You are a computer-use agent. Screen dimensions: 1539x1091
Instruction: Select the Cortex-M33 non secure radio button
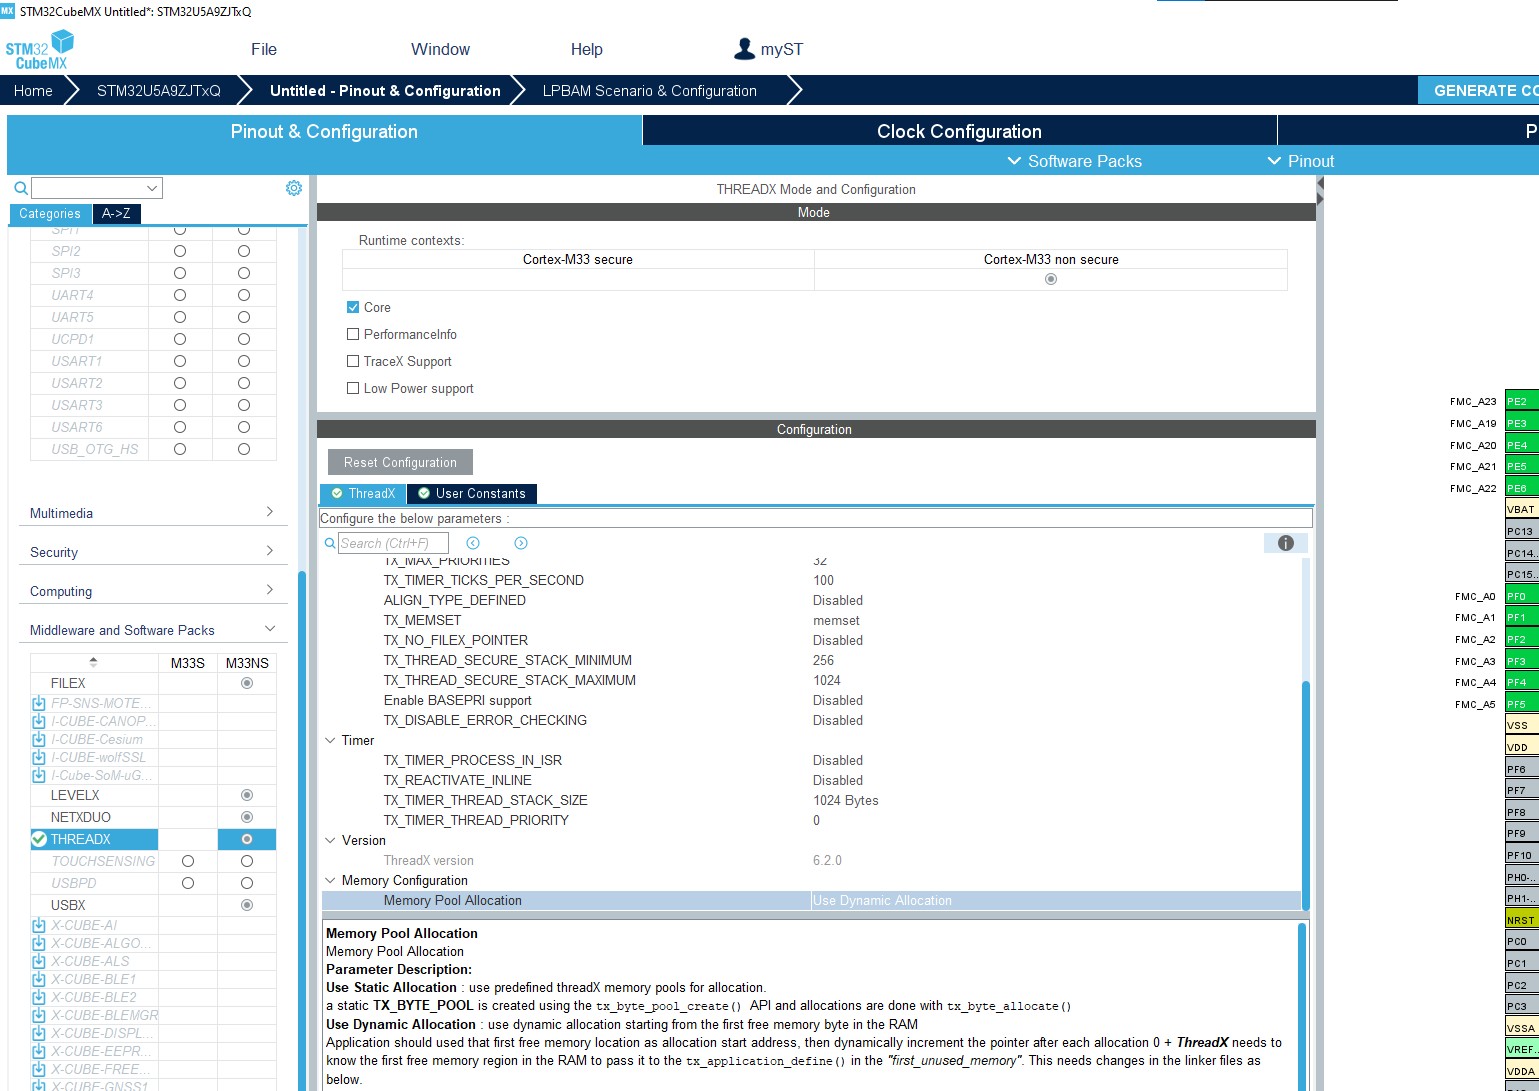coord(1051,279)
